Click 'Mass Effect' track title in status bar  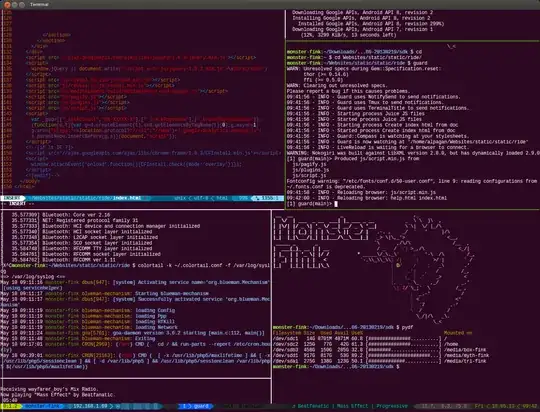click(x=352, y=406)
